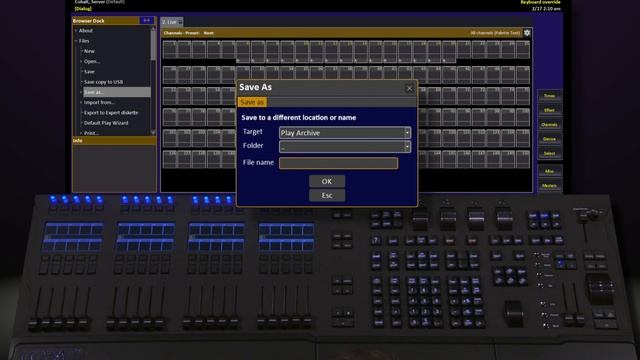Confirm the save with OK
The width and height of the screenshot is (640, 360).
coord(327,181)
